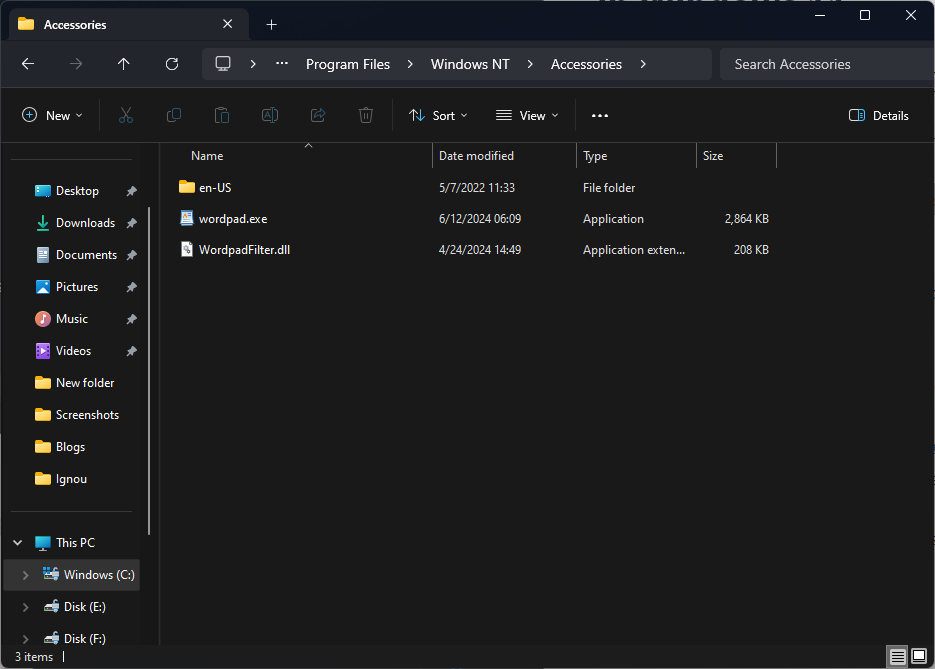The height and width of the screenshot is (669, 935).
Task: Click the Paste clipboard icon
Action: coord(222,115)
